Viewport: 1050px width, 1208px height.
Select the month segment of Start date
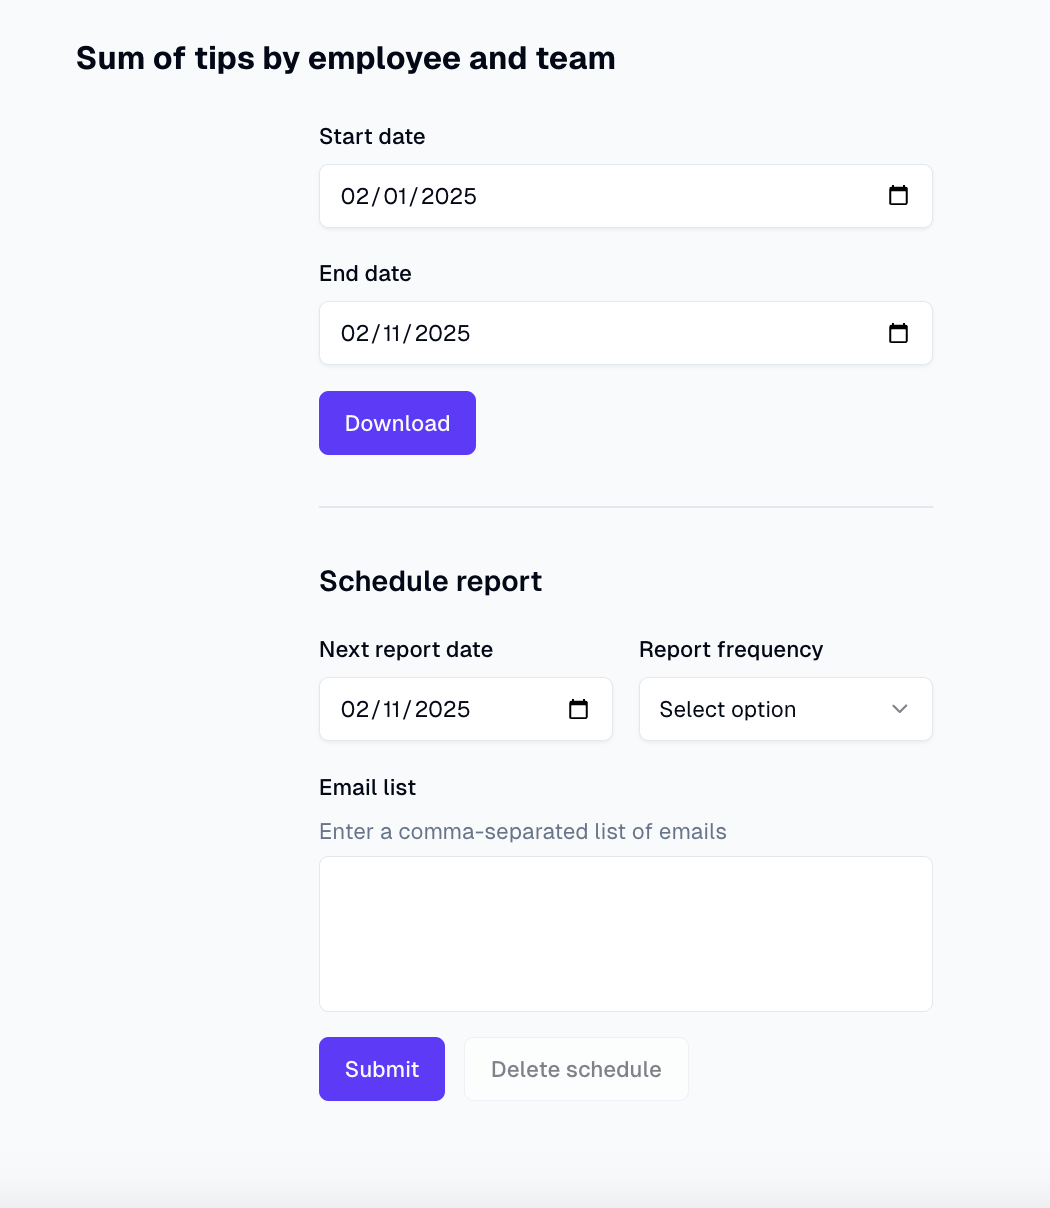pos(355,196)
